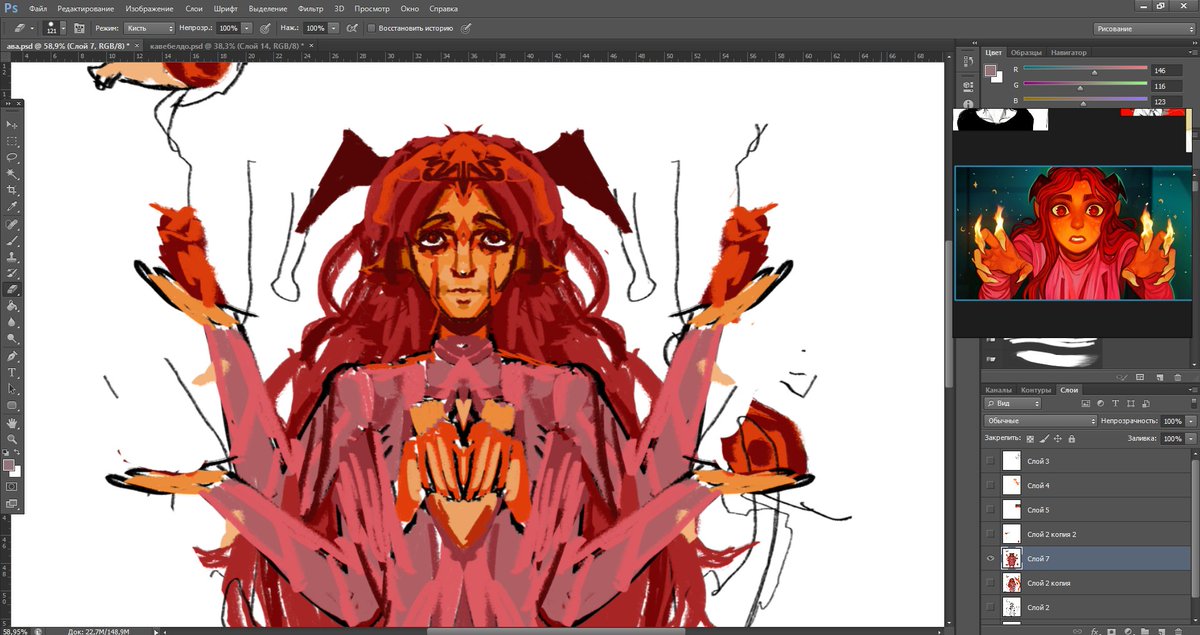1200x635 pixels.
Task: Show layer Слой 5 visibility box
Action: pyautogui.click(x=990, y=510)
